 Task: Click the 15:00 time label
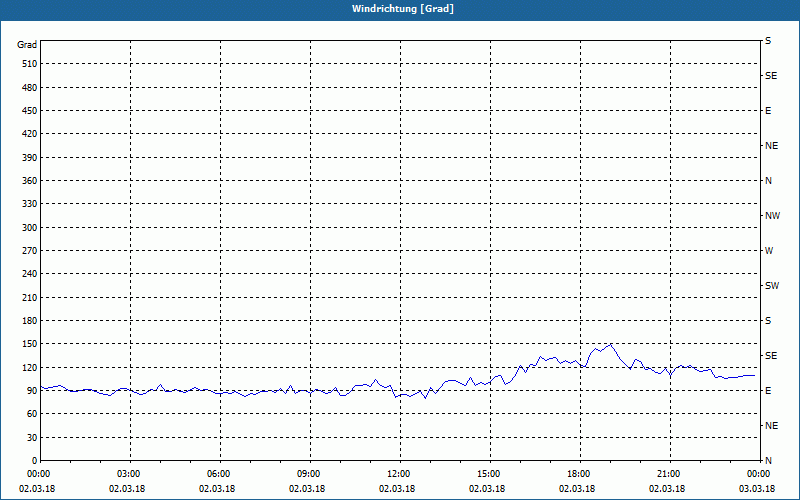coord(488,474)
